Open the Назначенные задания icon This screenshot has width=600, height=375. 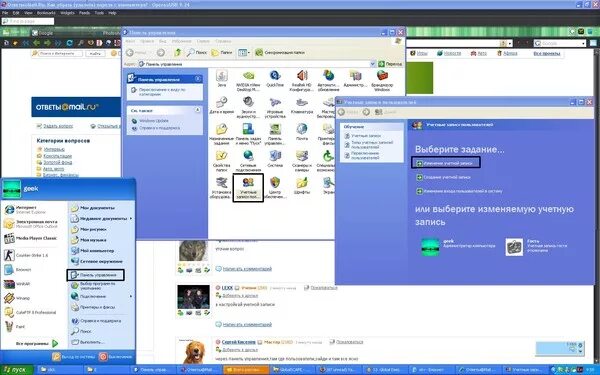point(222,134)
